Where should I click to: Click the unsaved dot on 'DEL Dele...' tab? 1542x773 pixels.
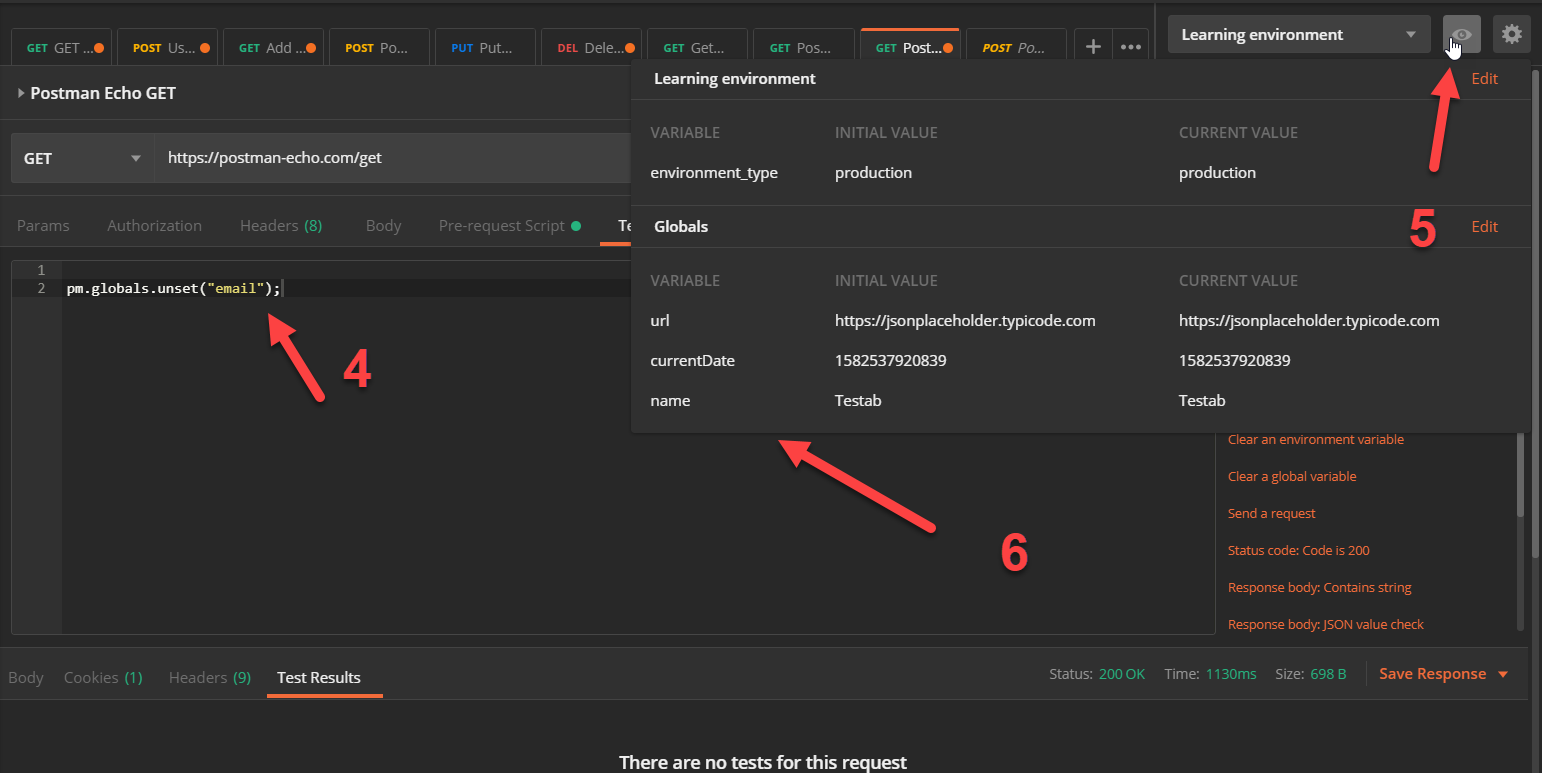point(629,47)
